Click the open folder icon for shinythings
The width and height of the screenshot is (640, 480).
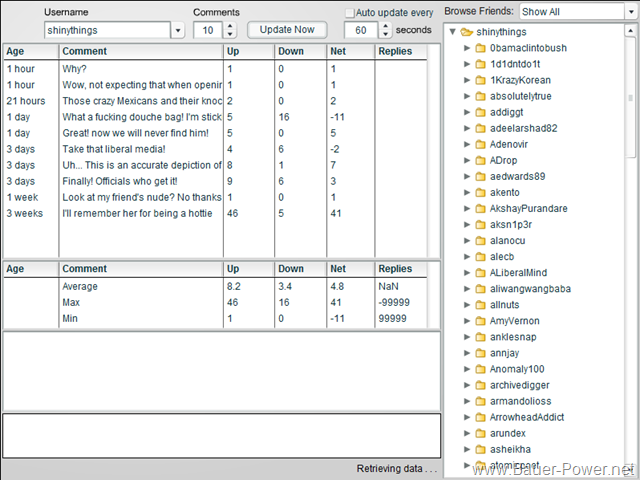[x=467, y=32]
